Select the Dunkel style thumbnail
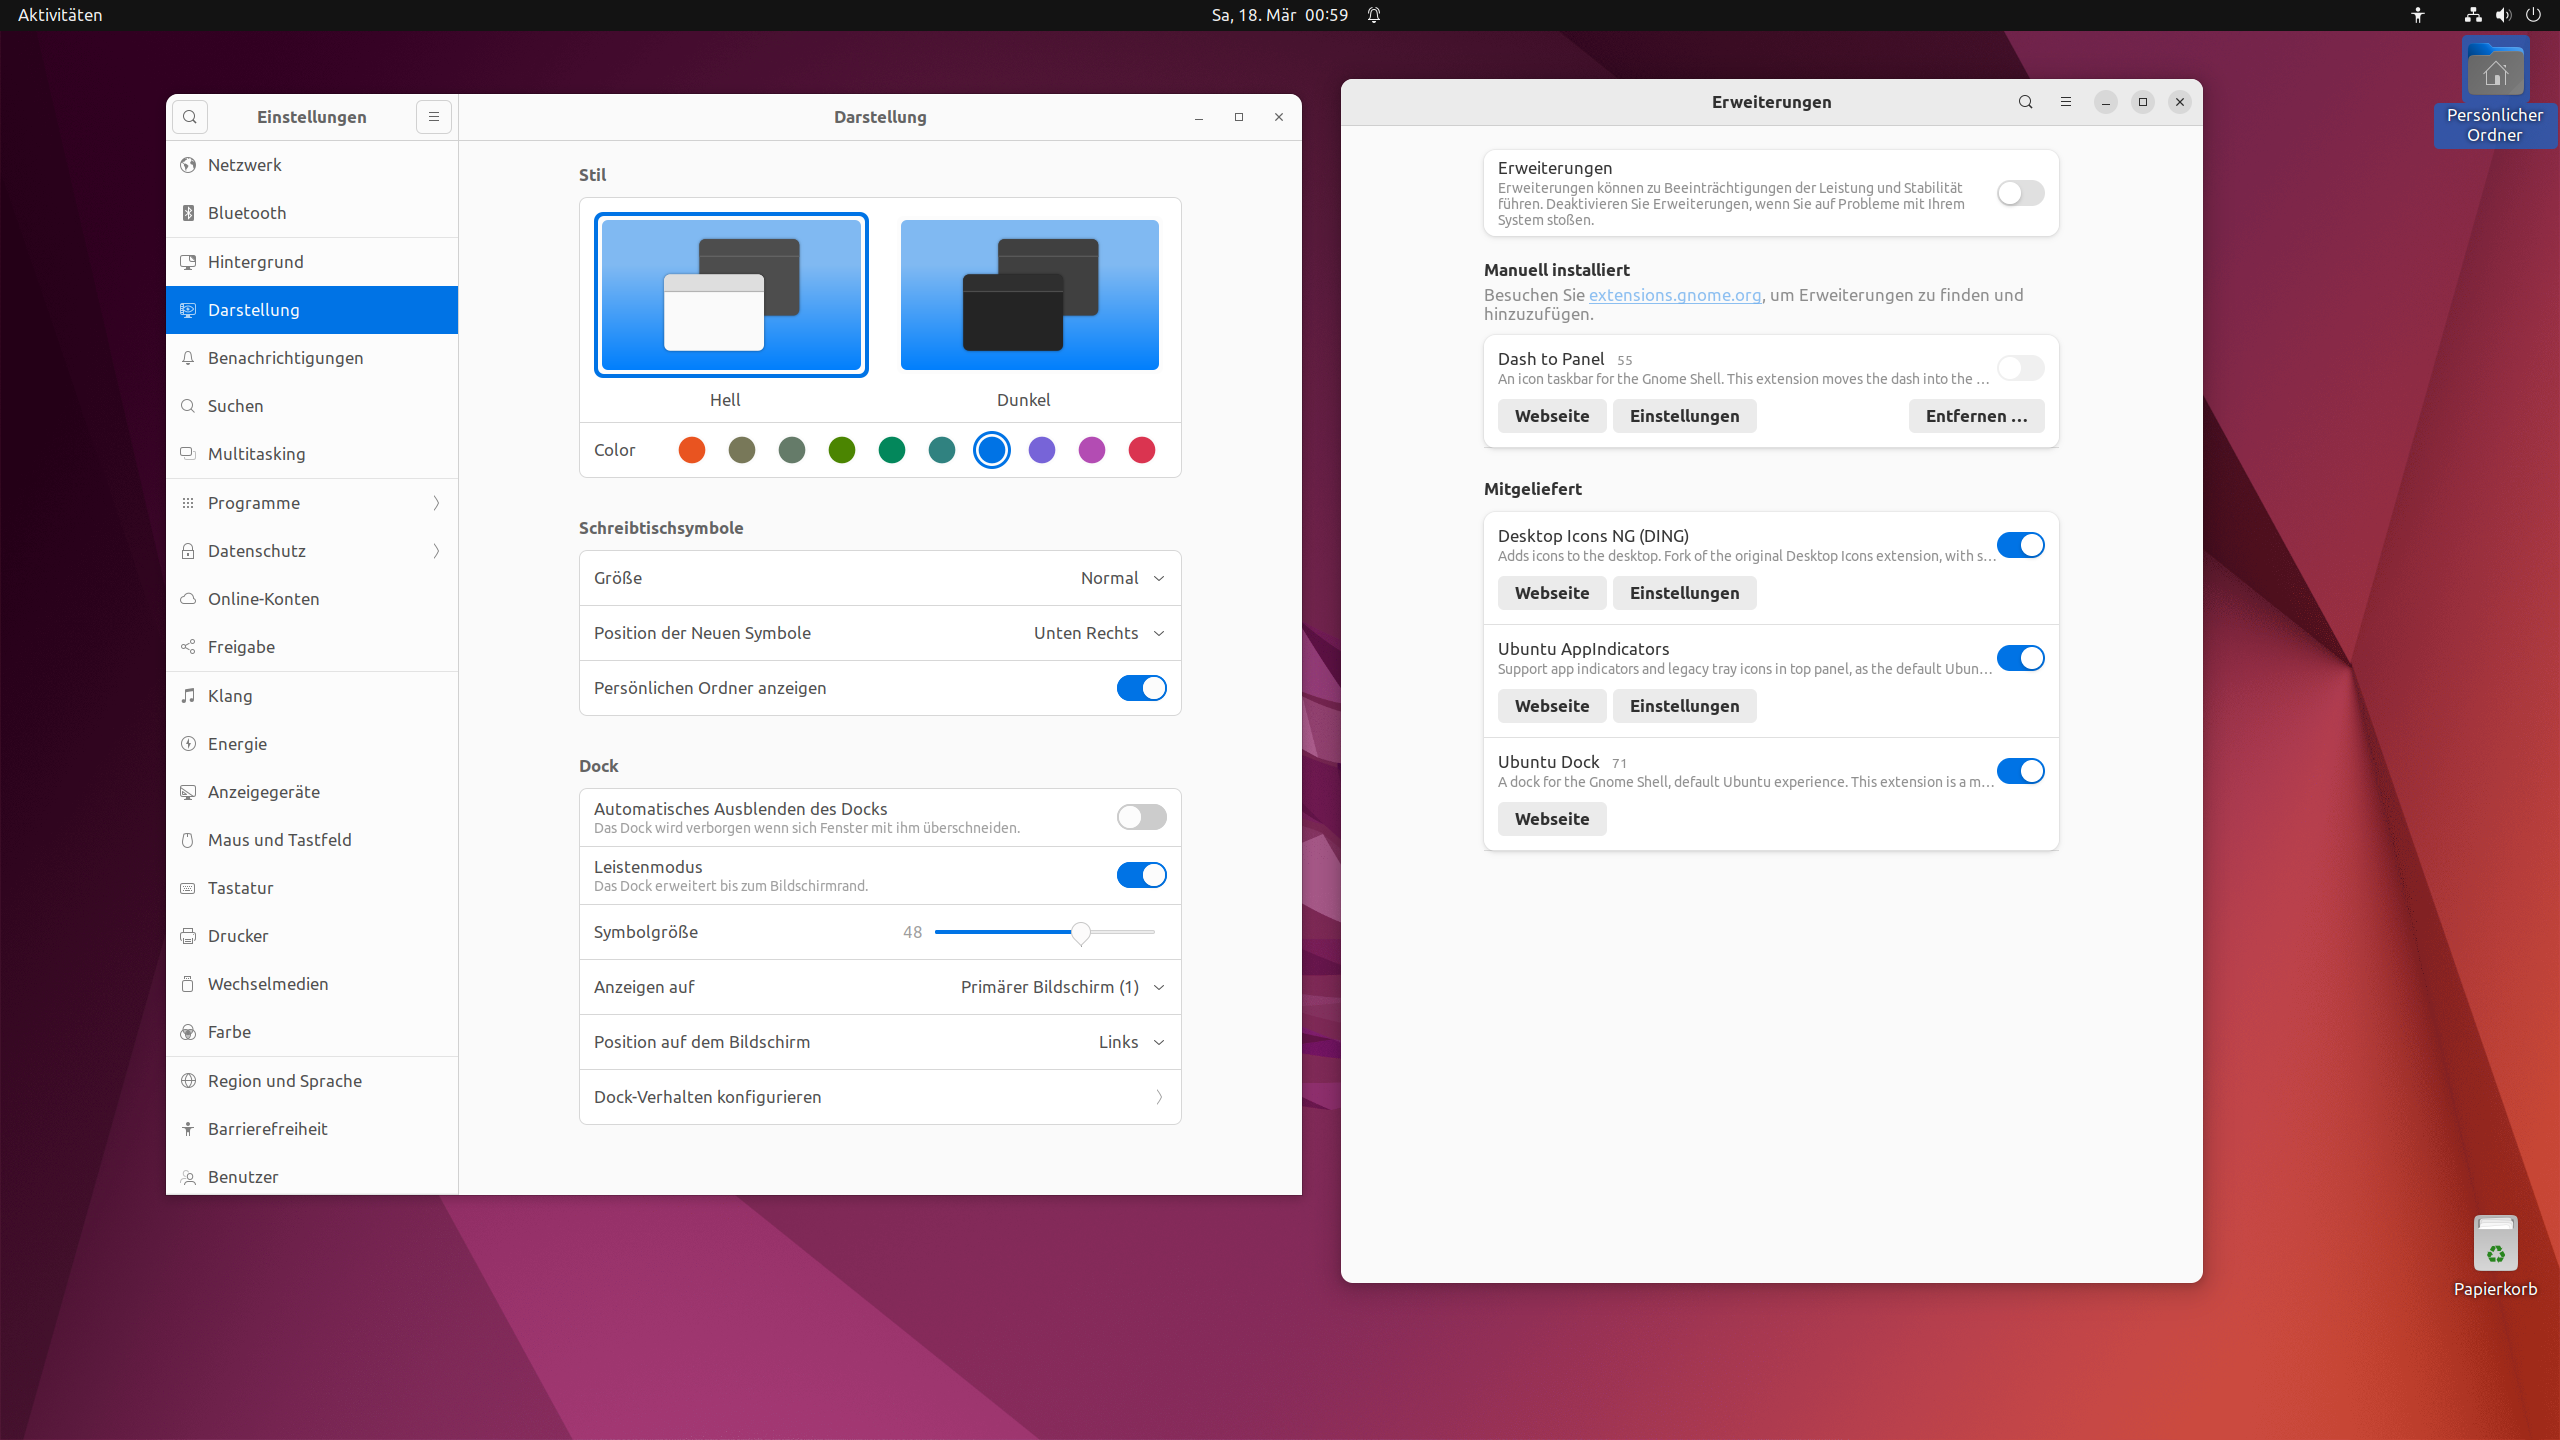 pyautogui.click(x=1029, y=295)
